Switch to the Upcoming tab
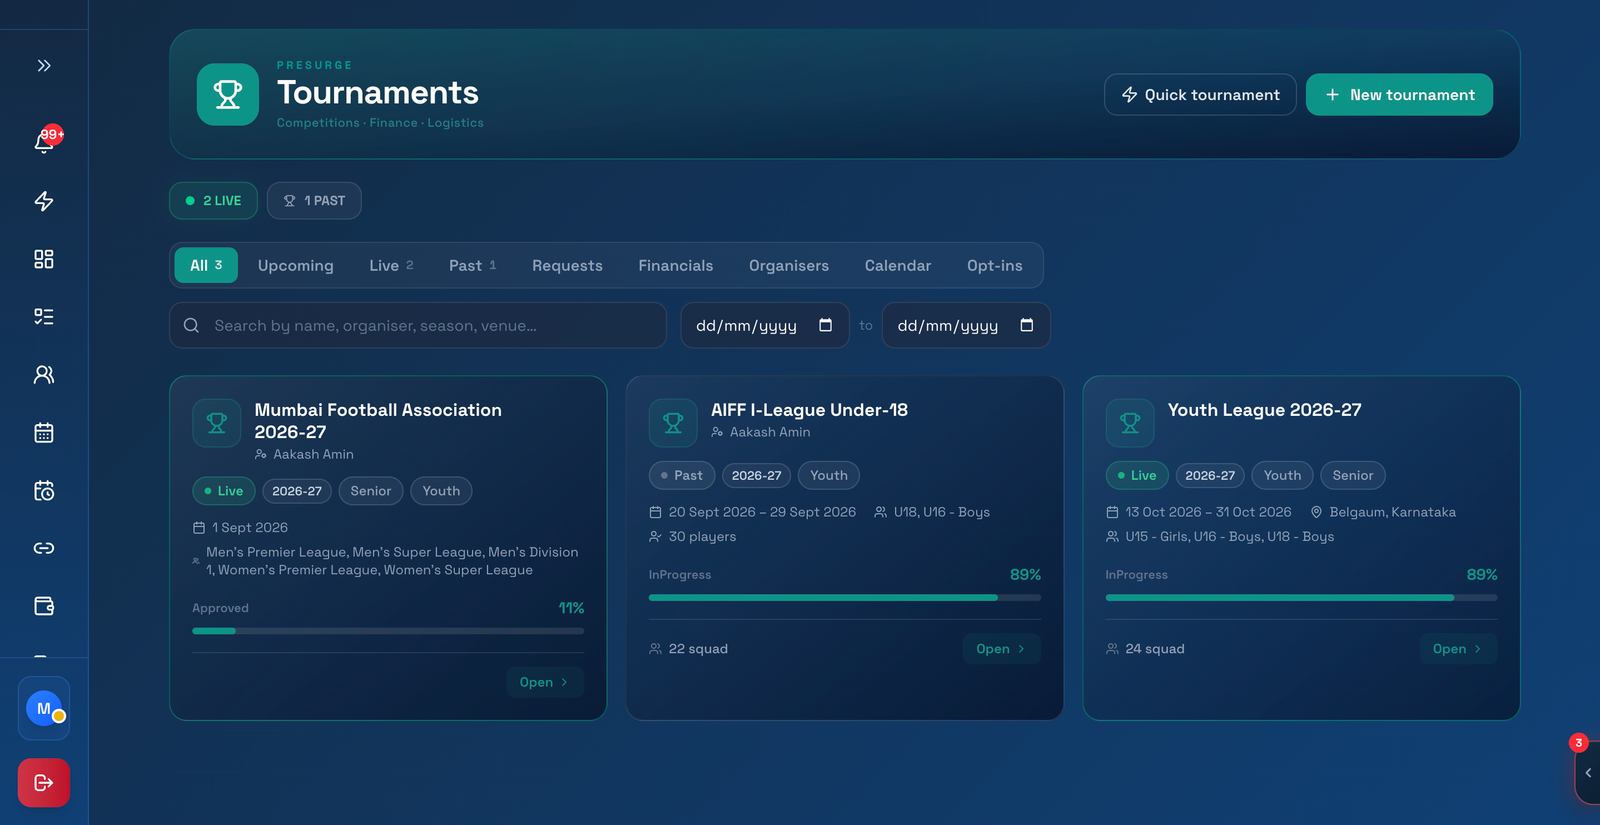1600x825 pixels. (296, 265)
